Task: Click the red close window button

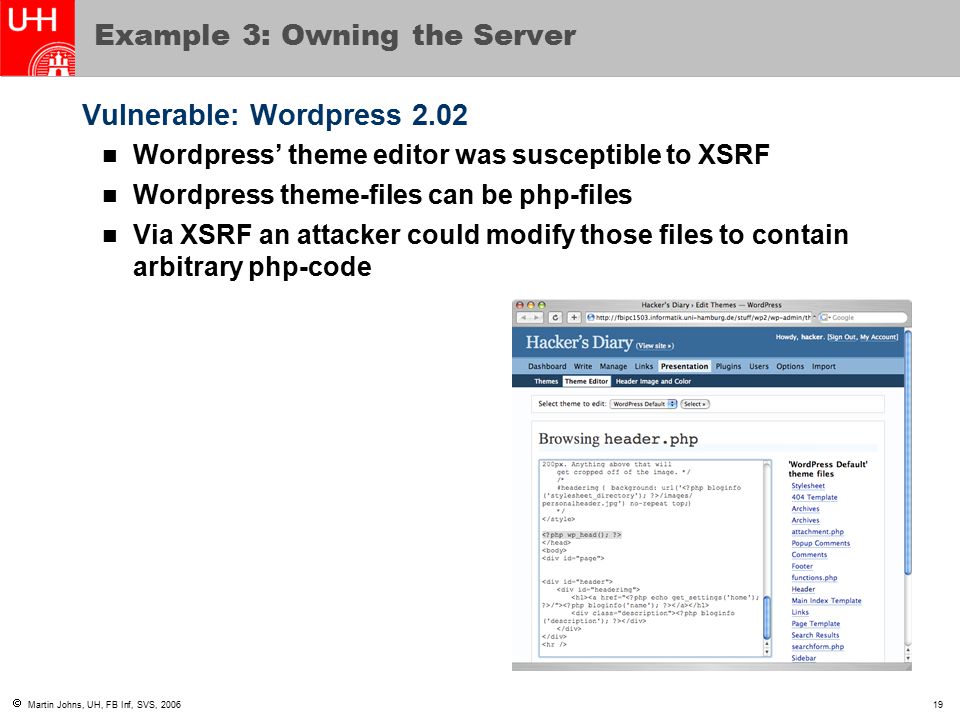Action: click(x=520, y=305)
